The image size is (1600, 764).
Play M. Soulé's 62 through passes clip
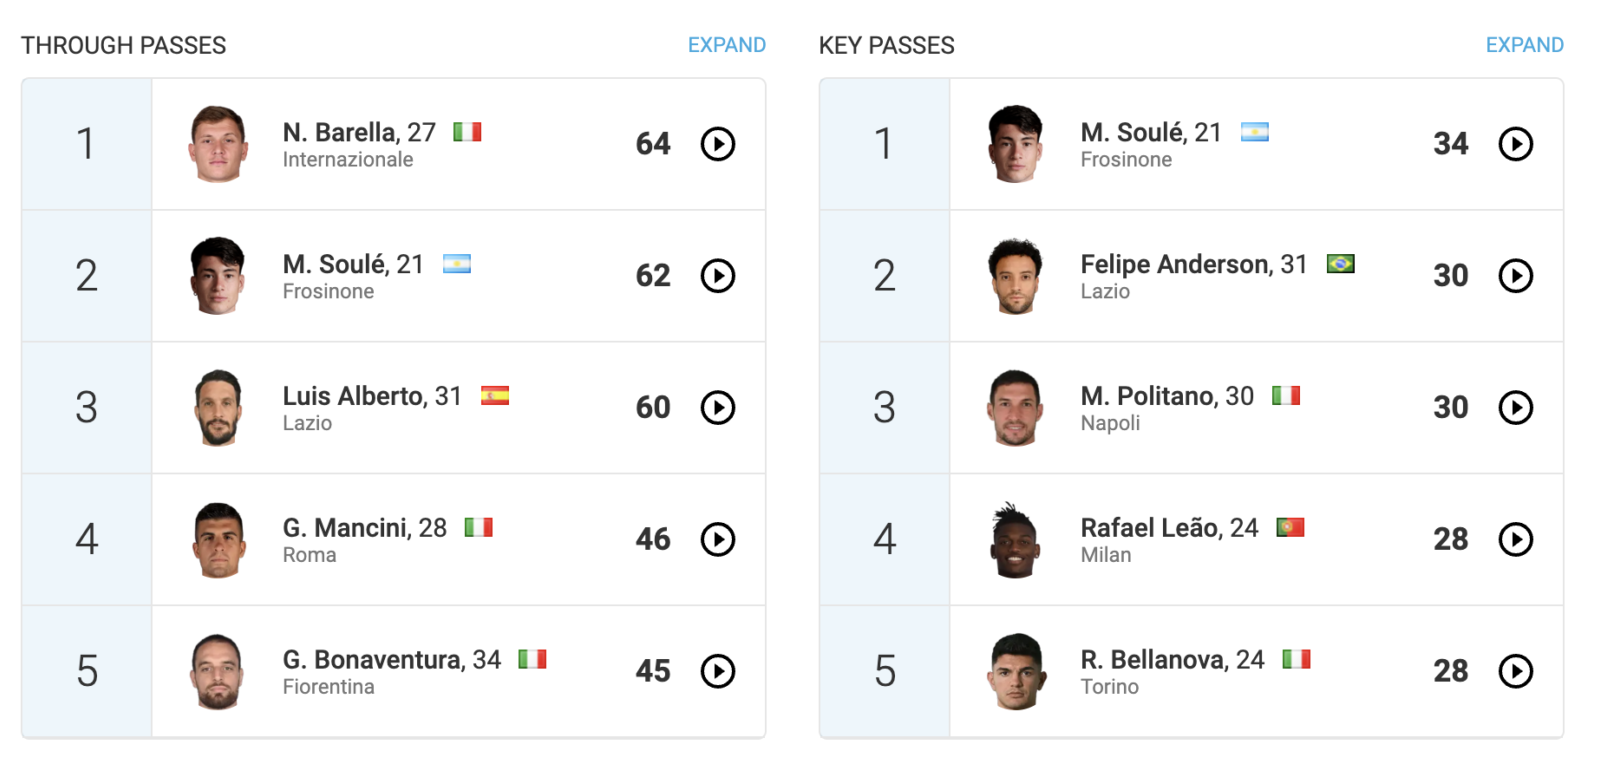717,276
